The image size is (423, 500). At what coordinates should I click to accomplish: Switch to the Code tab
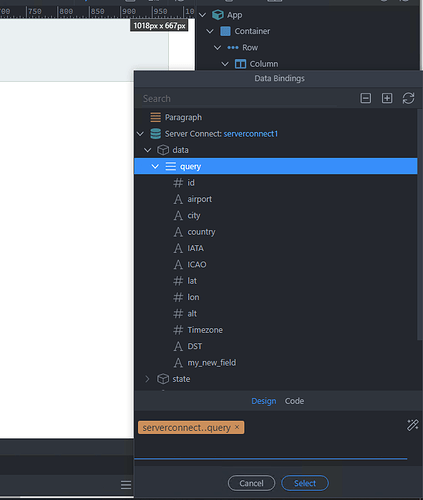294,401
